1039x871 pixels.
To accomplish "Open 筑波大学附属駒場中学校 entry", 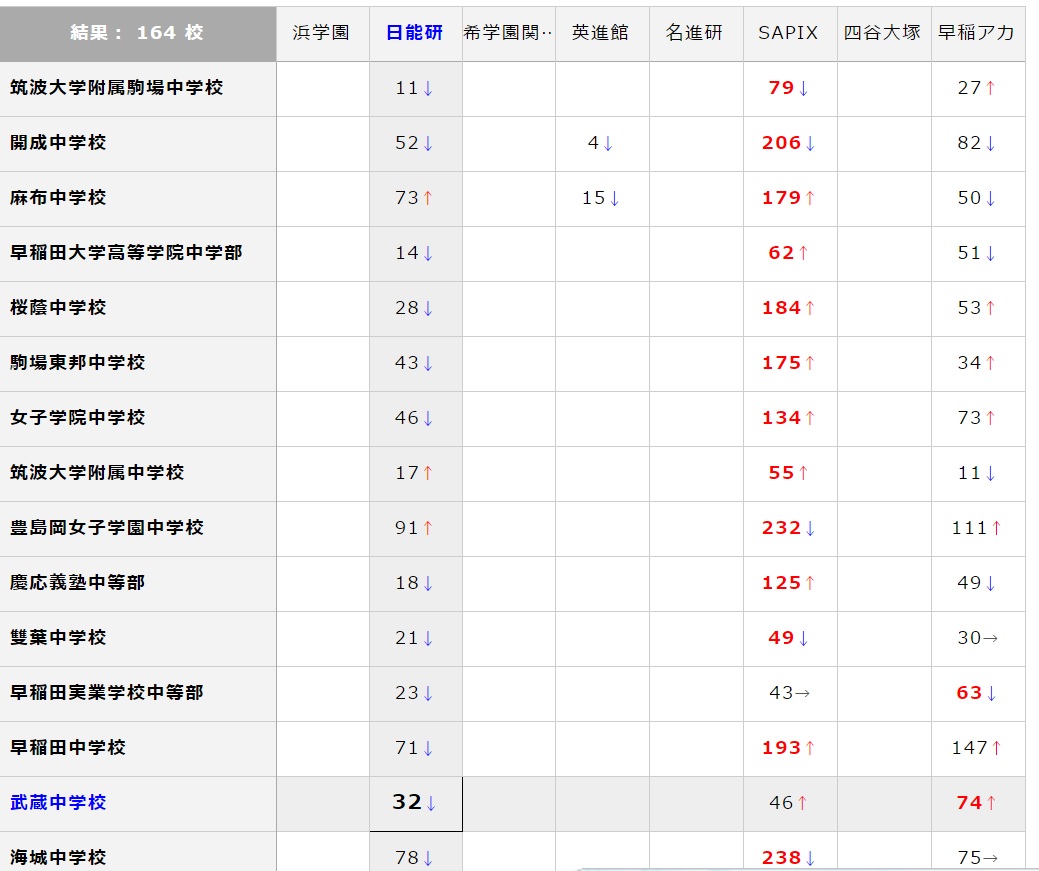I will coord(117,88).
